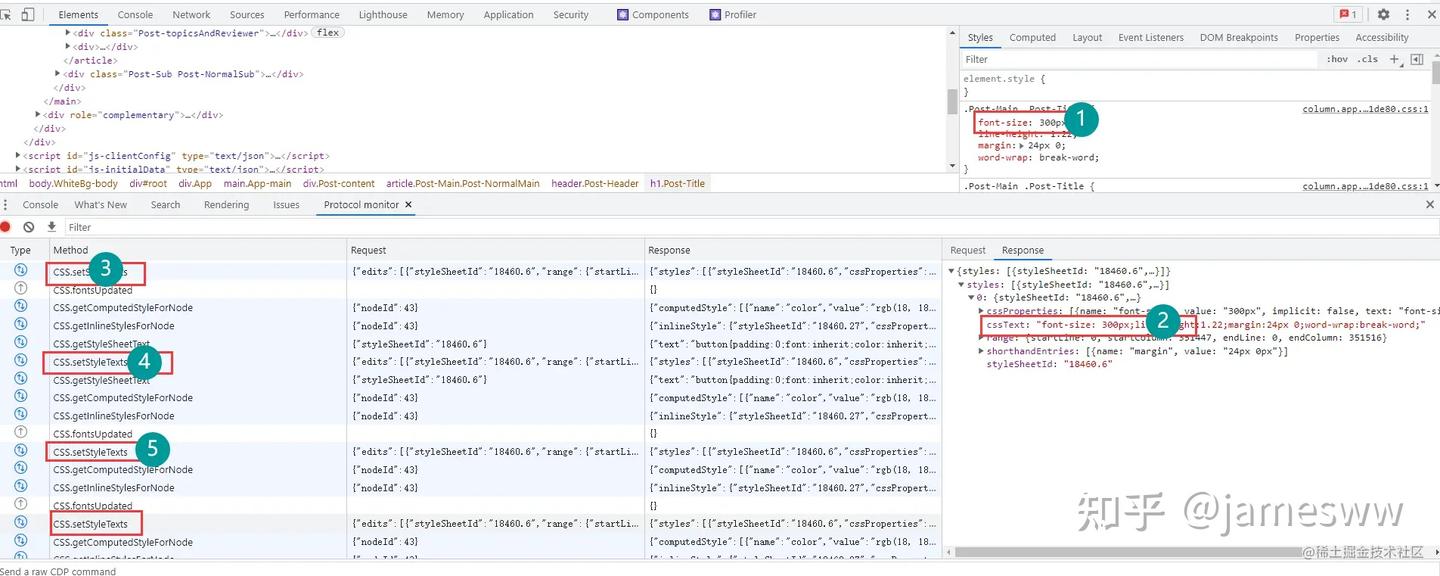Activate the inspect element picker icon

[x=7, y=15]
